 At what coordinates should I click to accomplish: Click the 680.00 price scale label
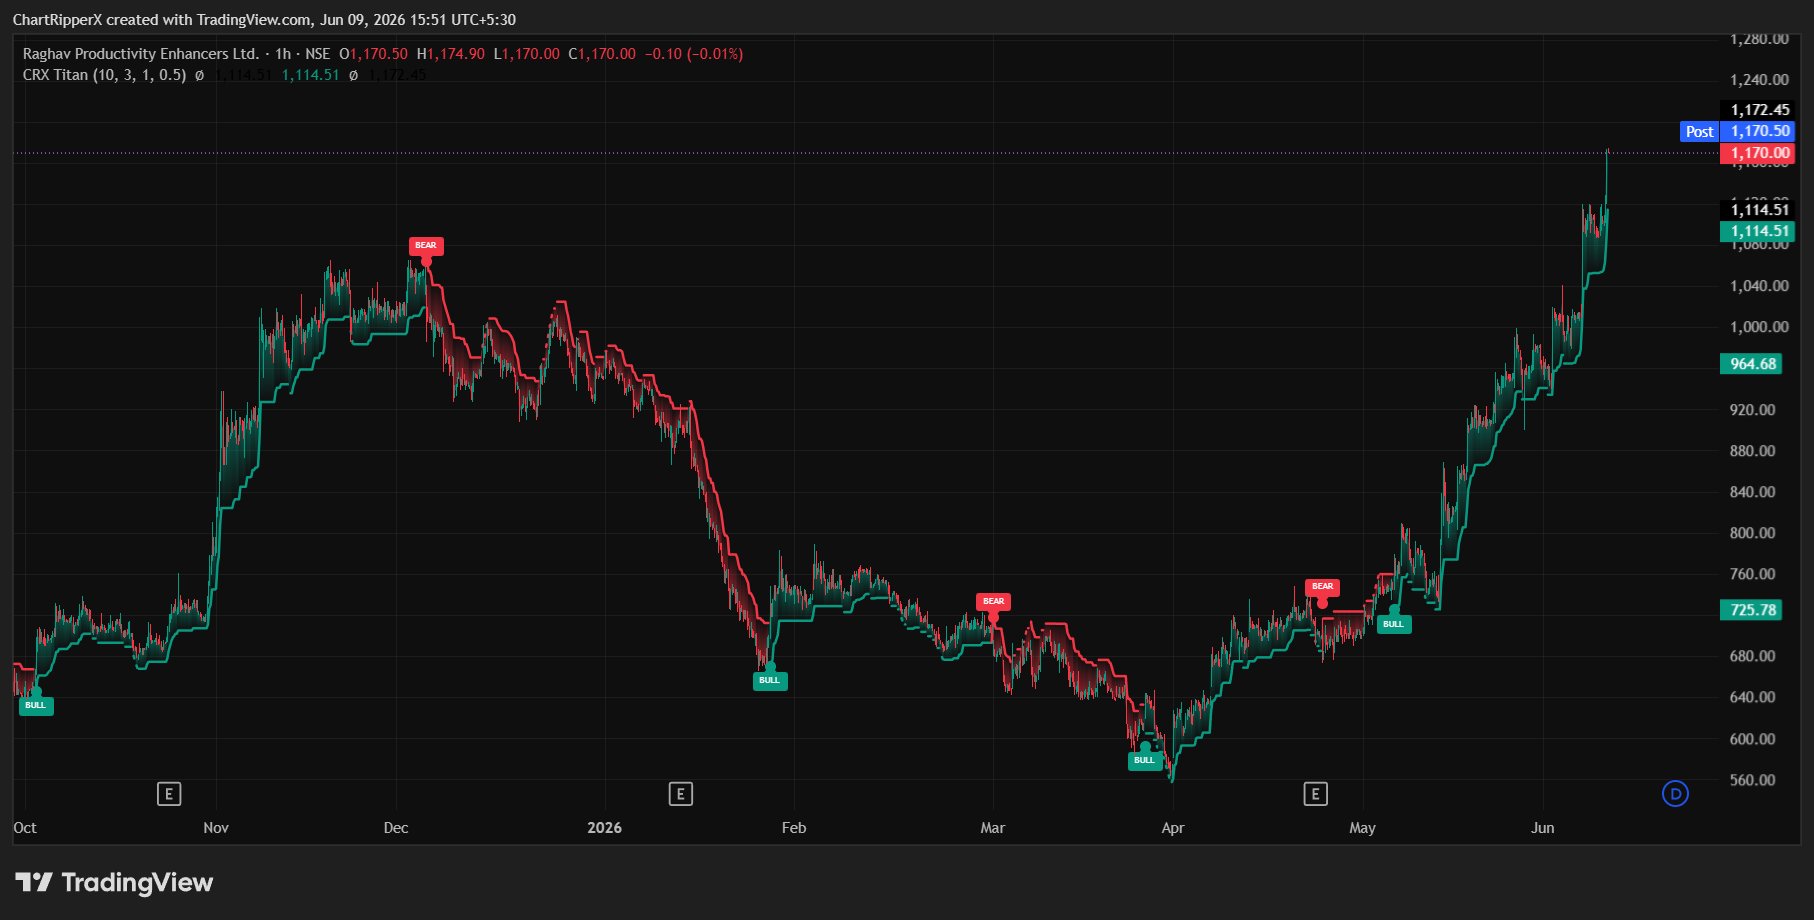click(x=1752, y=656)
